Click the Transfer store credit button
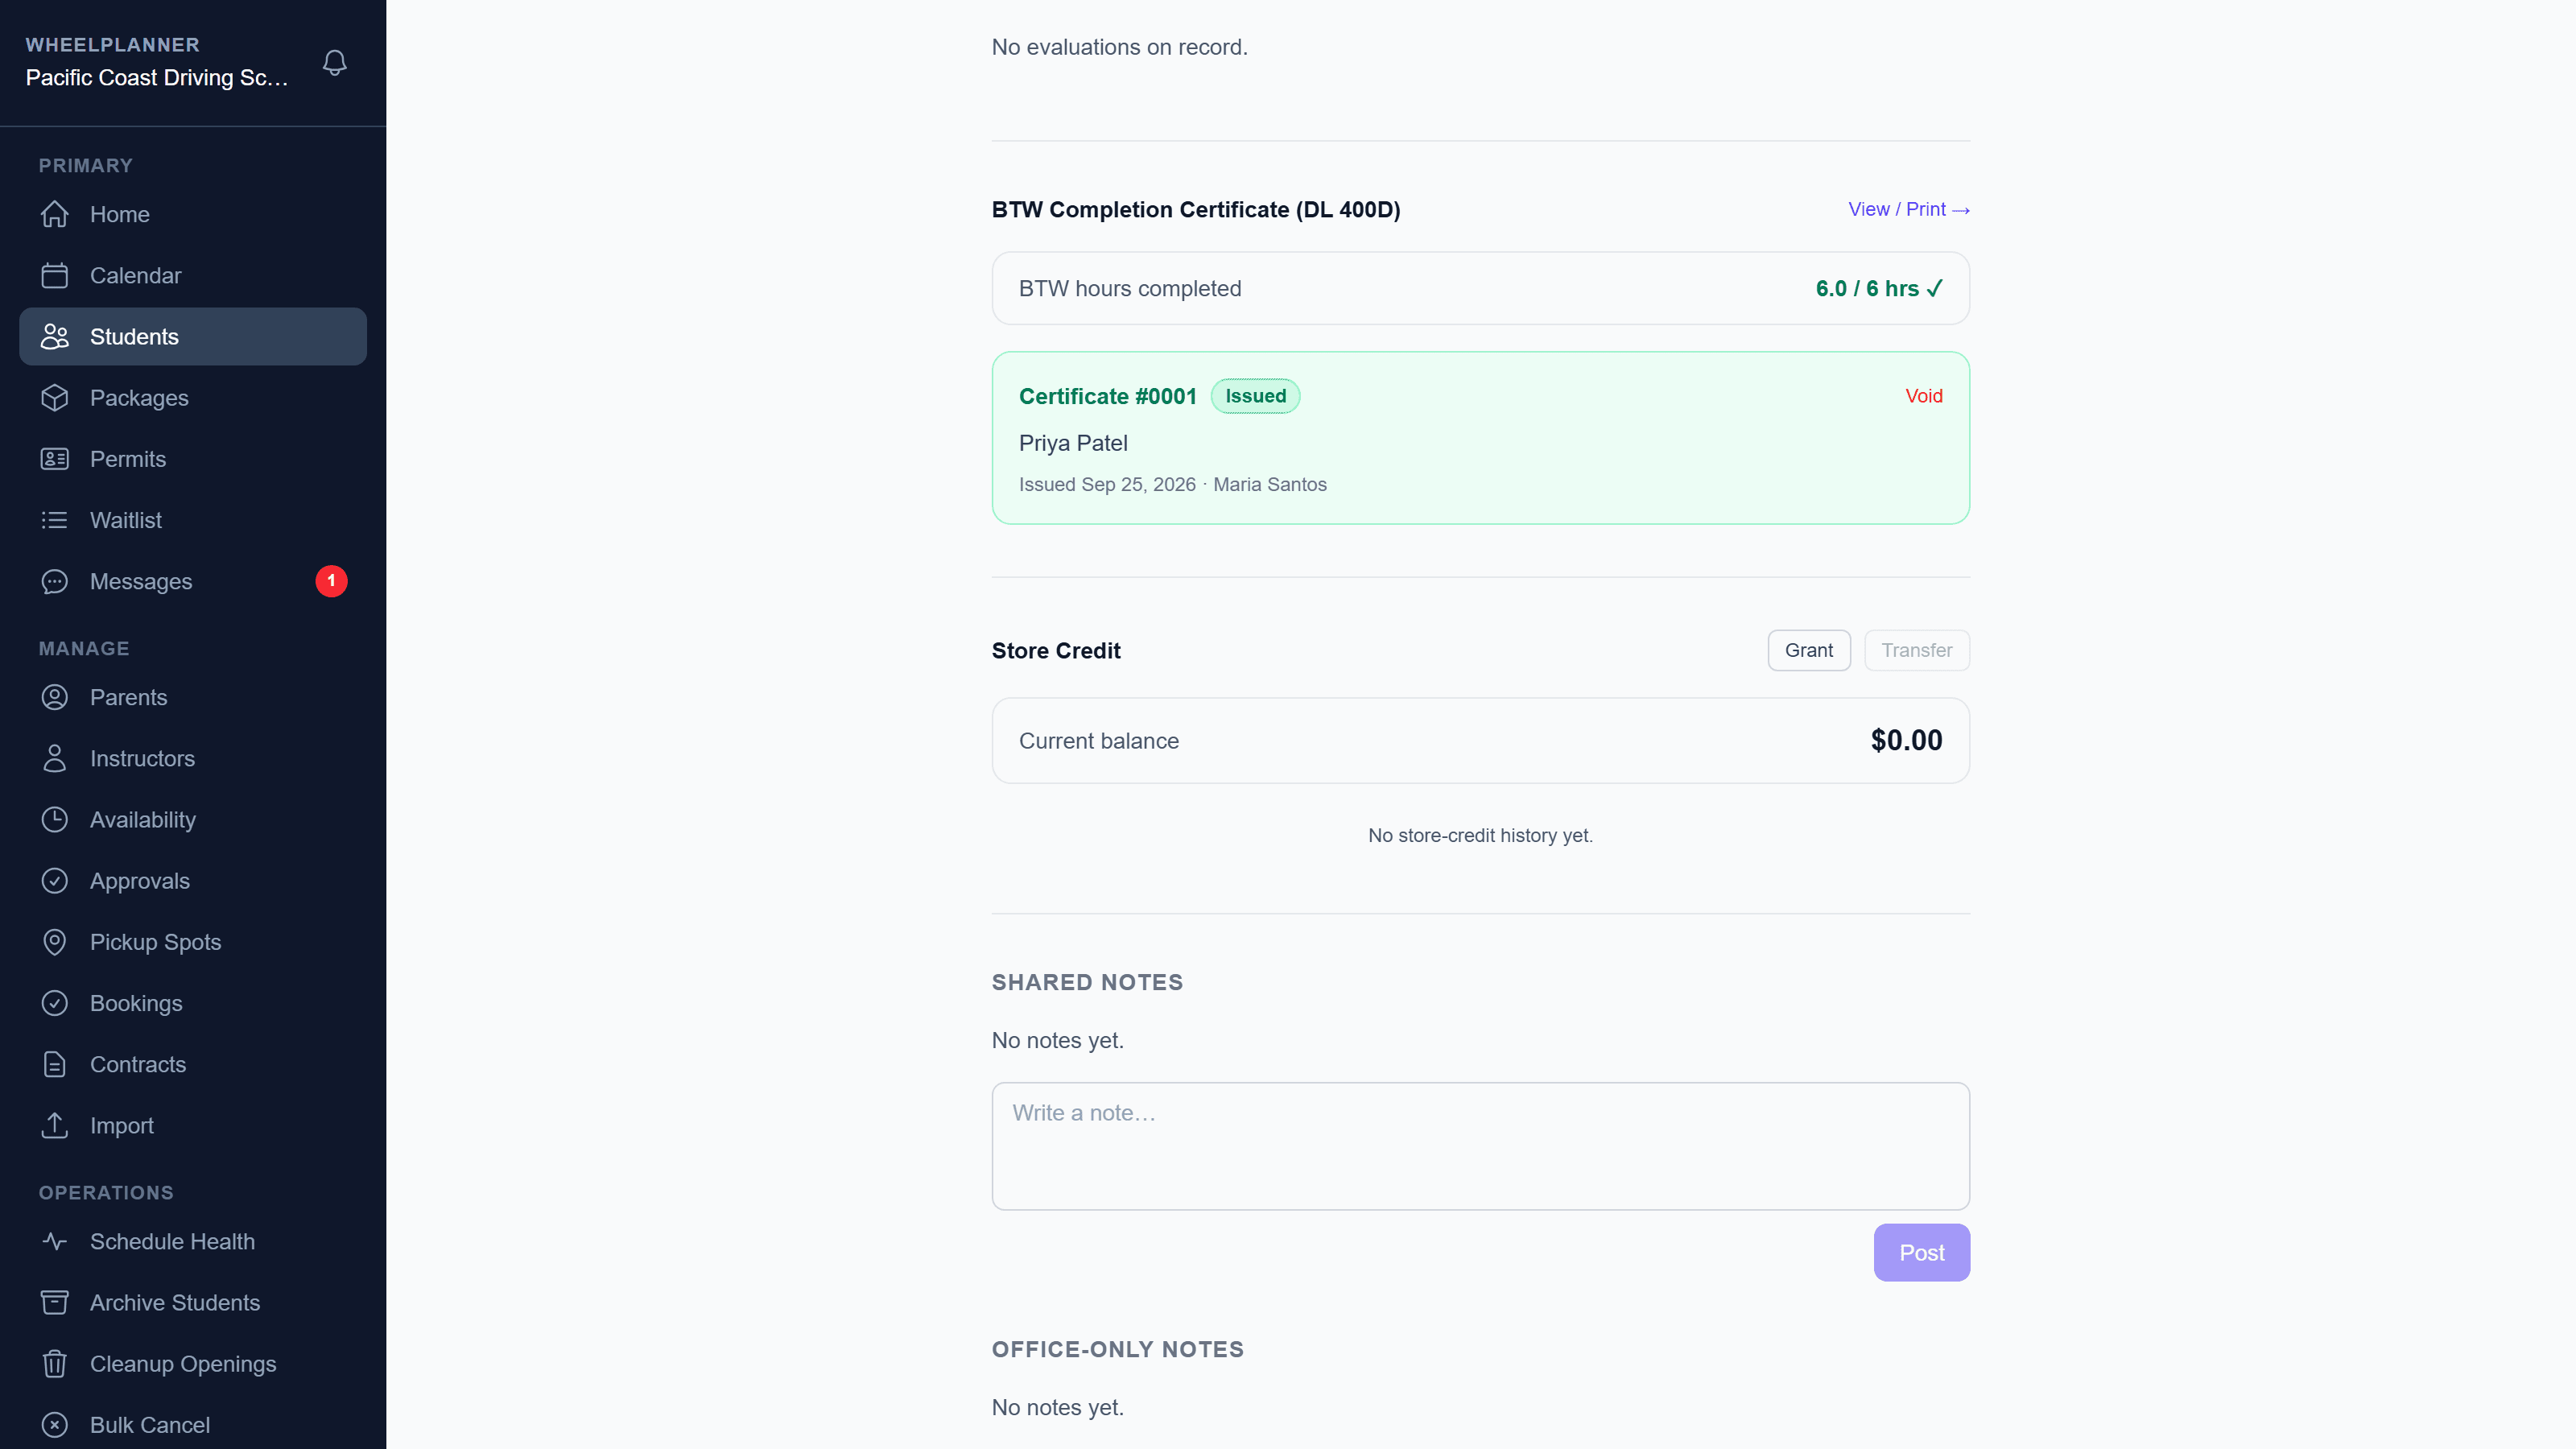 [x=1916, y=650]
